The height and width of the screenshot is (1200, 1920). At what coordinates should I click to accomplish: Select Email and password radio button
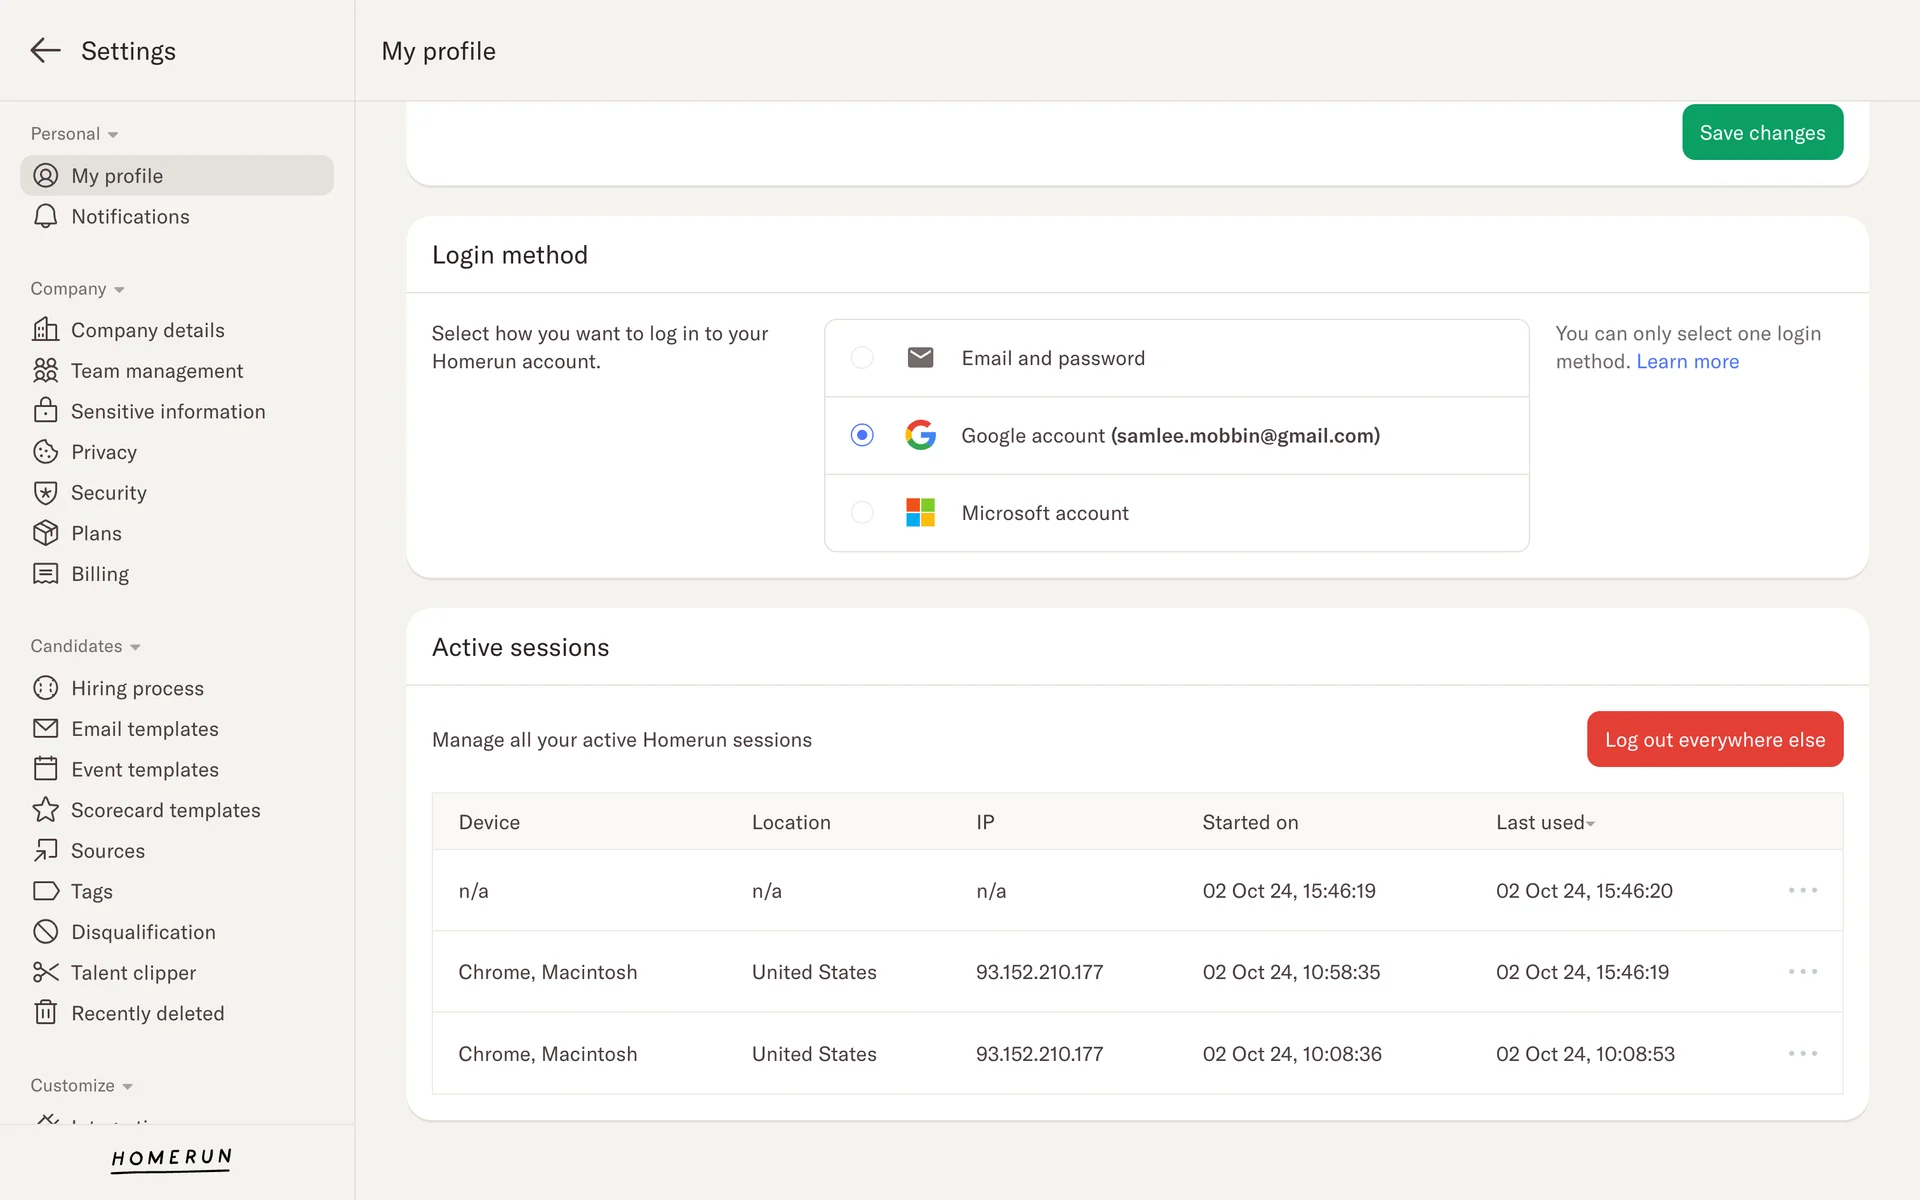pyautogui.click(x=862, y=358)
